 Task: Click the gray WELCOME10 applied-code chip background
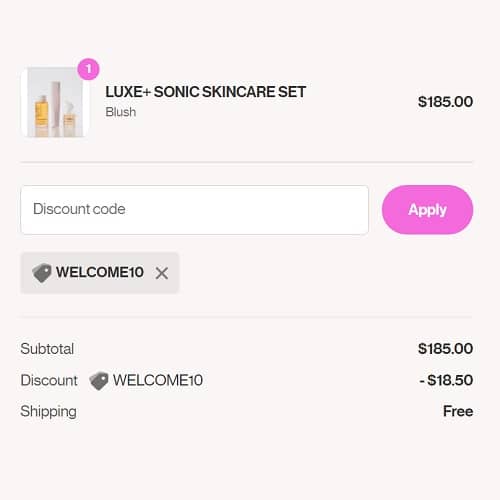[100, 273]
